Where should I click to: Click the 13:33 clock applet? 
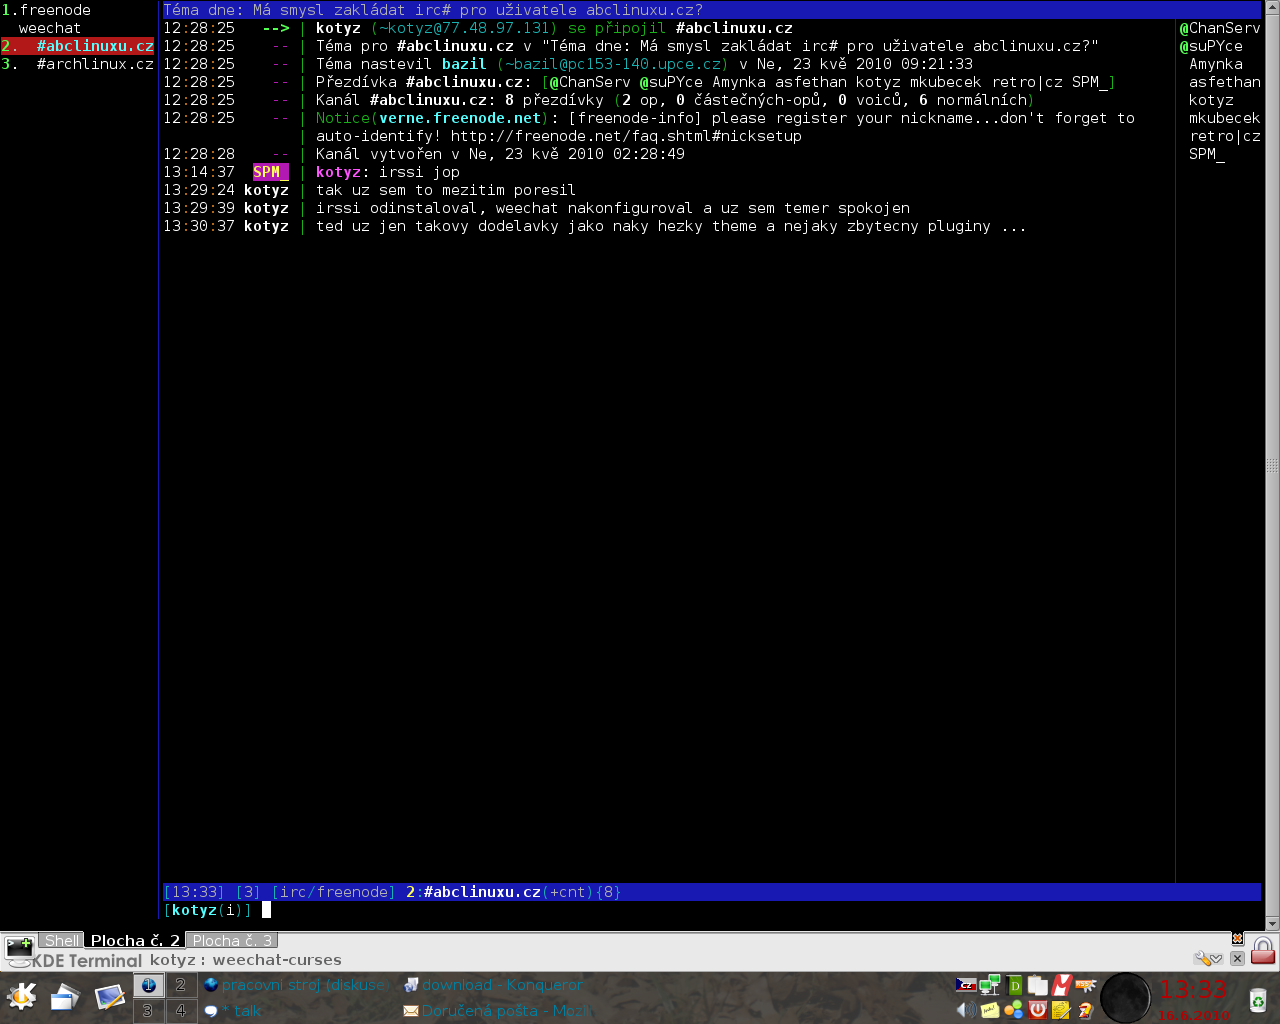[1193, 990]
